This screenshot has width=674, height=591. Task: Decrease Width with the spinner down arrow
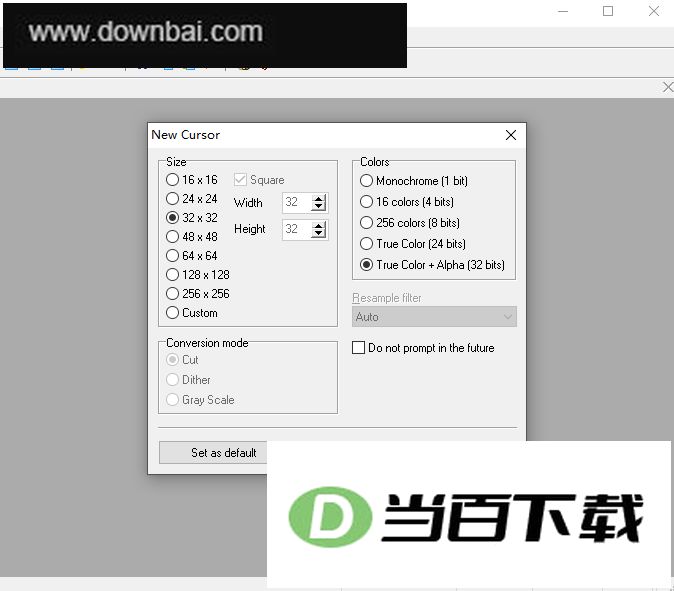click(x=319, y=207)
